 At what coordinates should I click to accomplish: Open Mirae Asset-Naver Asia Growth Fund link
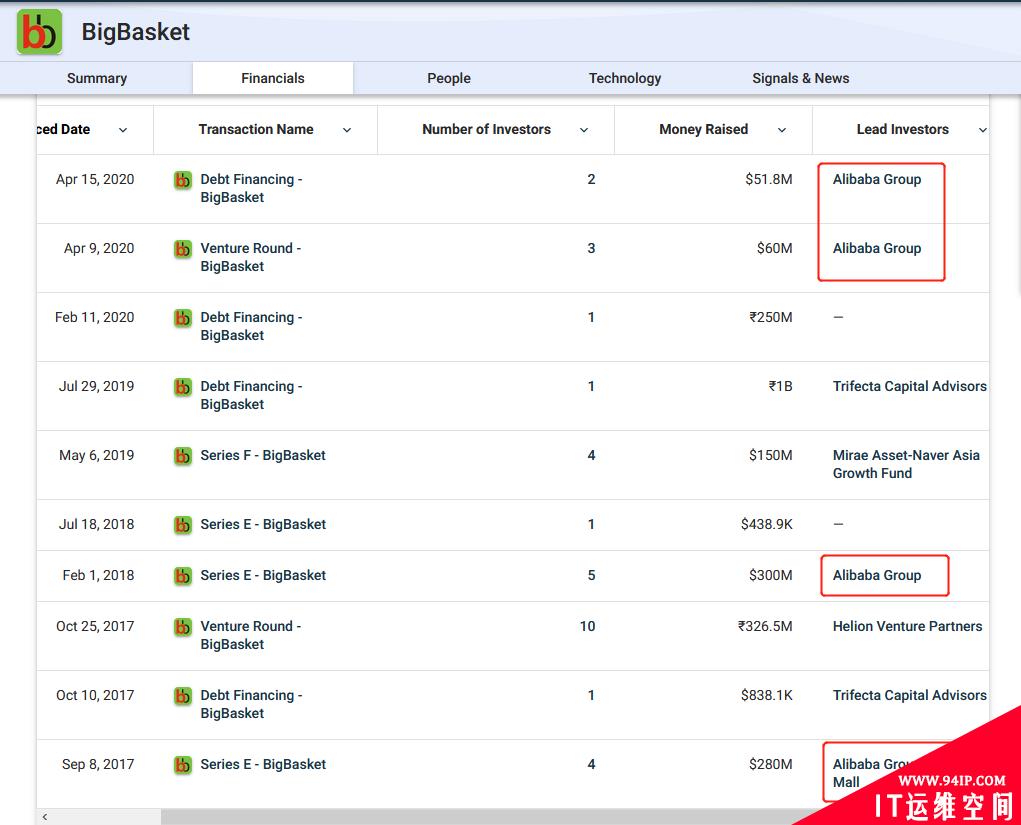906,464
